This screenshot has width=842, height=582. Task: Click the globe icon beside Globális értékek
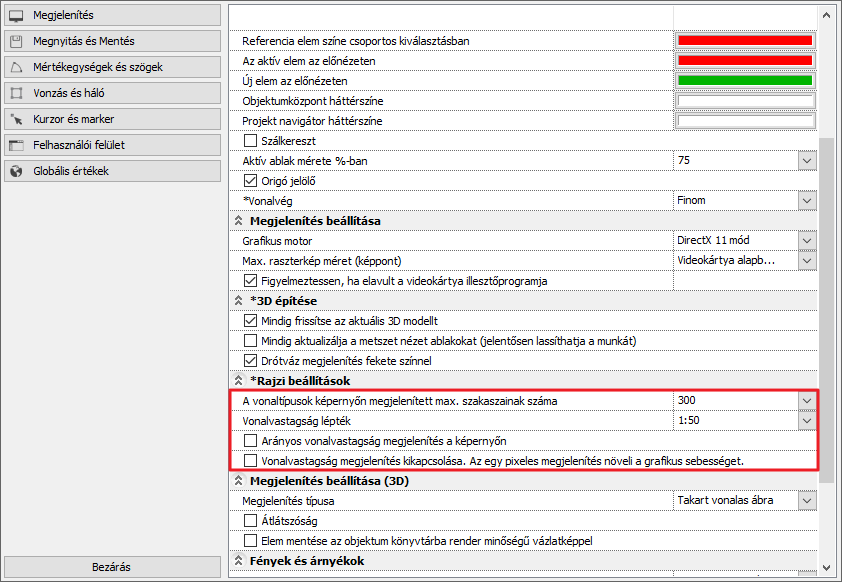pos(17,171)
